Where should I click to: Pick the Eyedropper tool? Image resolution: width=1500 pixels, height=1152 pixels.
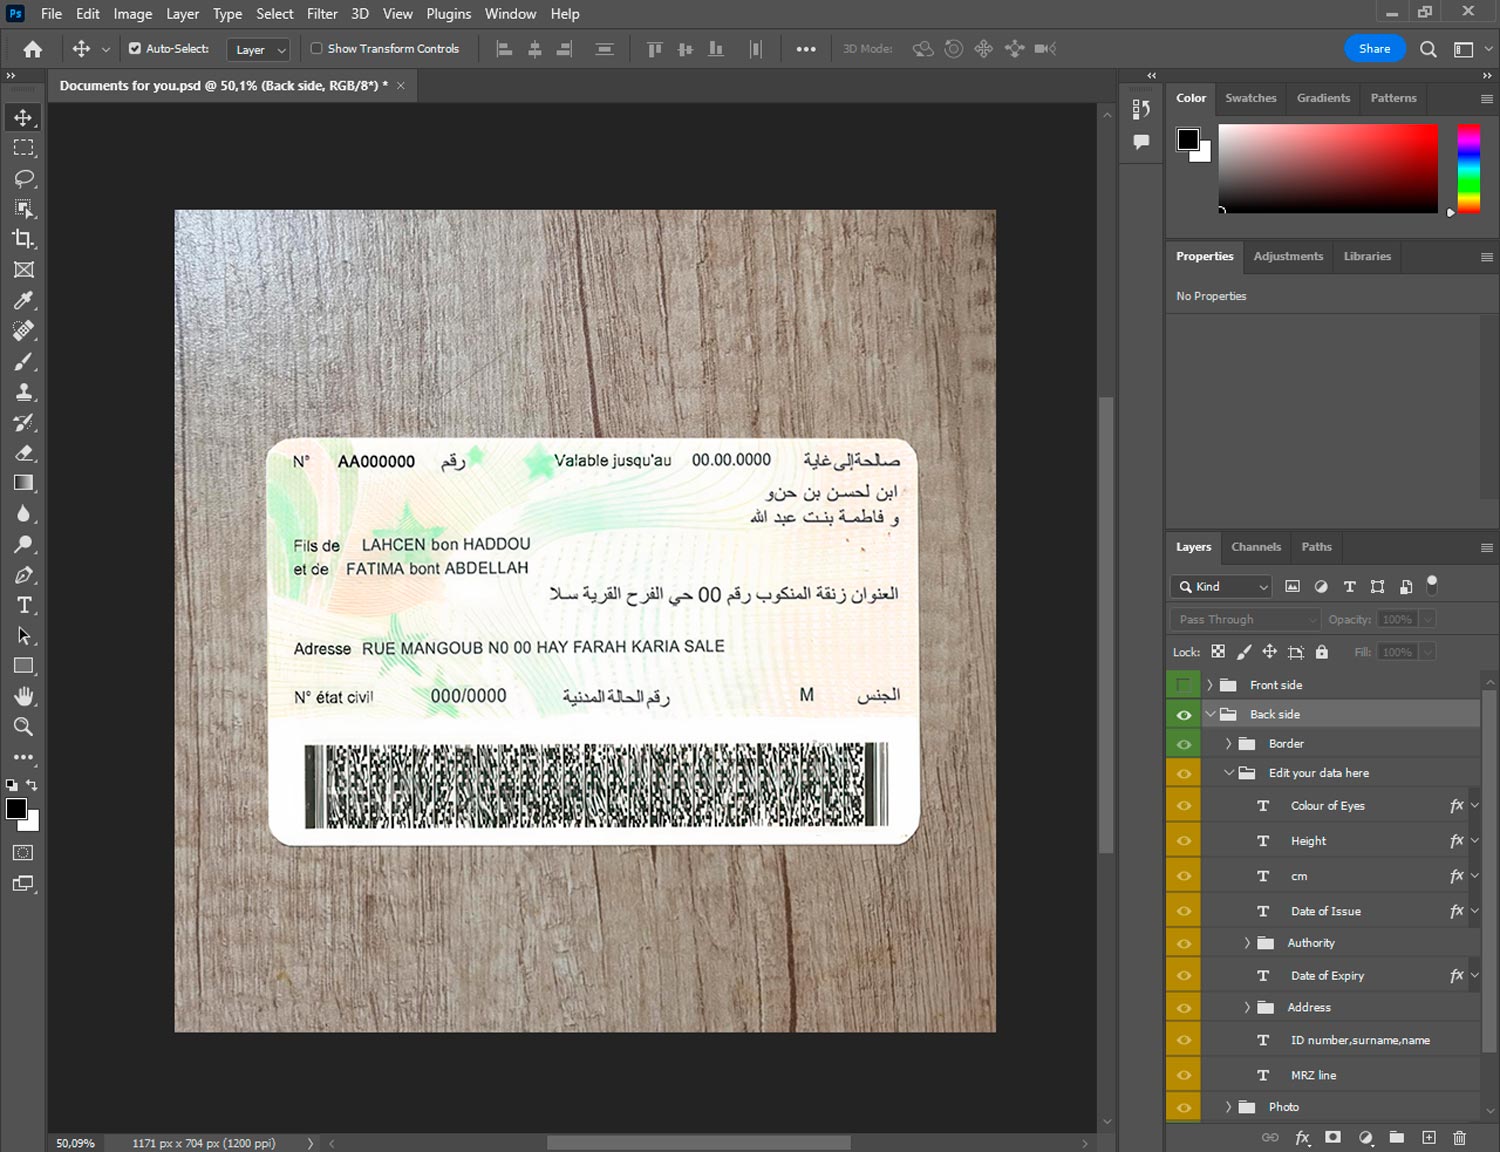click(x=24, y=300)
